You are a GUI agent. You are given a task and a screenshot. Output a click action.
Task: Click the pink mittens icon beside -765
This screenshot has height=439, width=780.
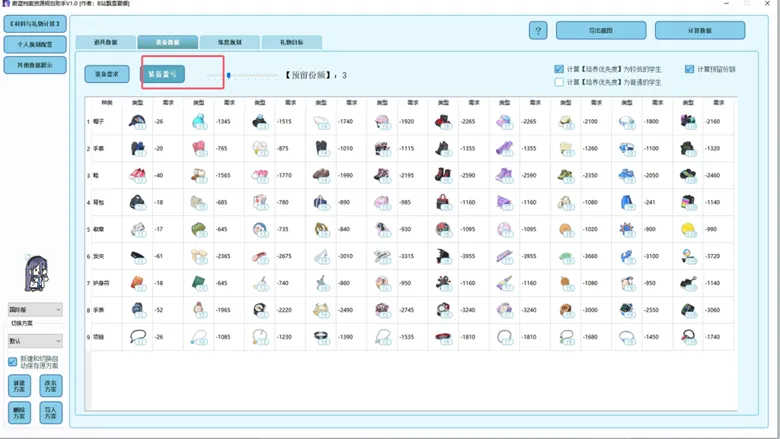point(198,148)
